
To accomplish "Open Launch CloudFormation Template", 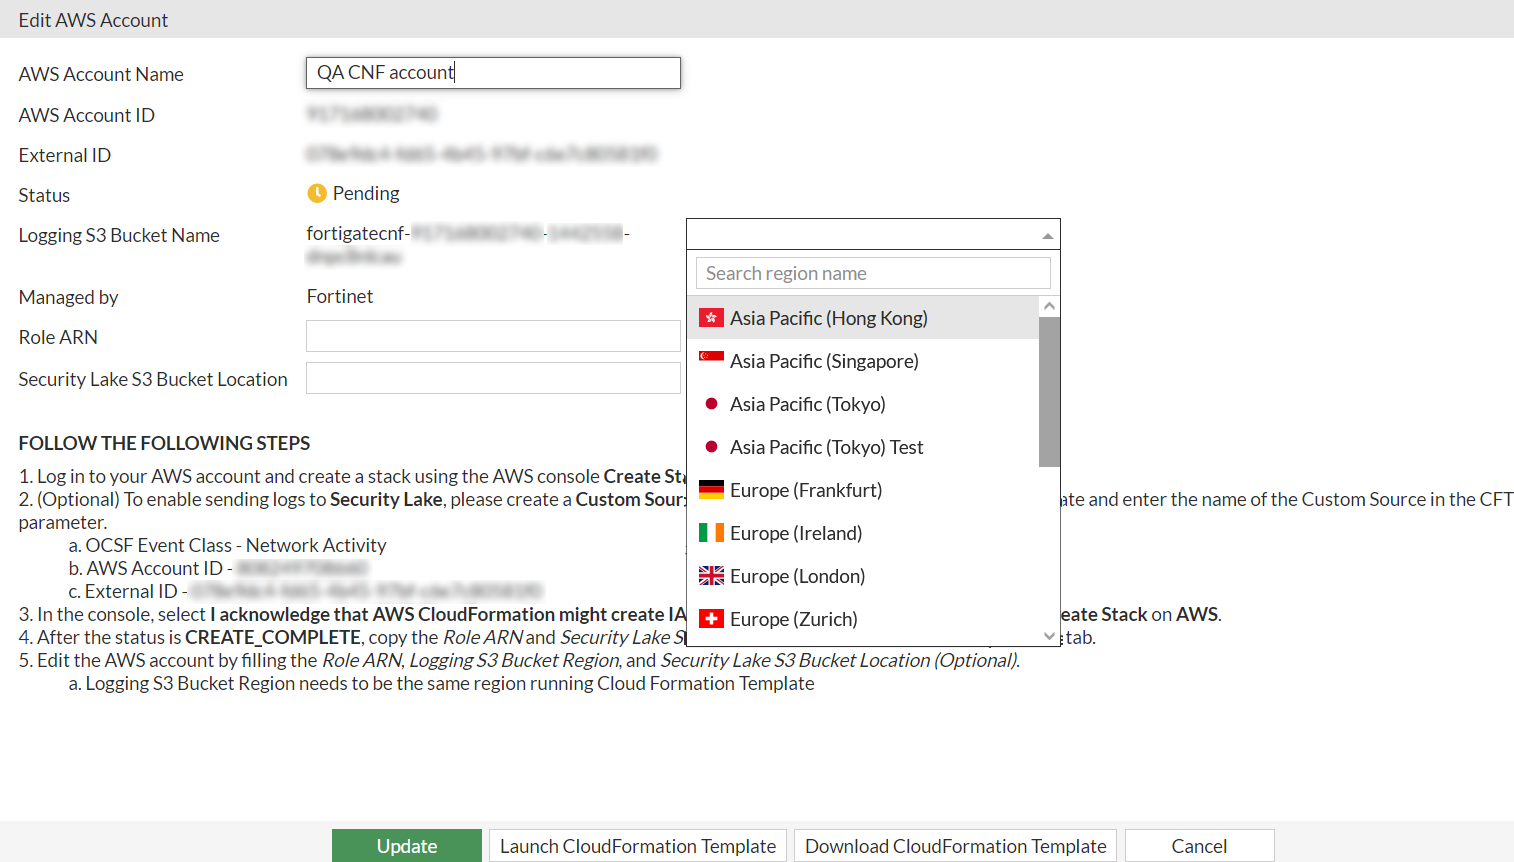I will point(637,845).
